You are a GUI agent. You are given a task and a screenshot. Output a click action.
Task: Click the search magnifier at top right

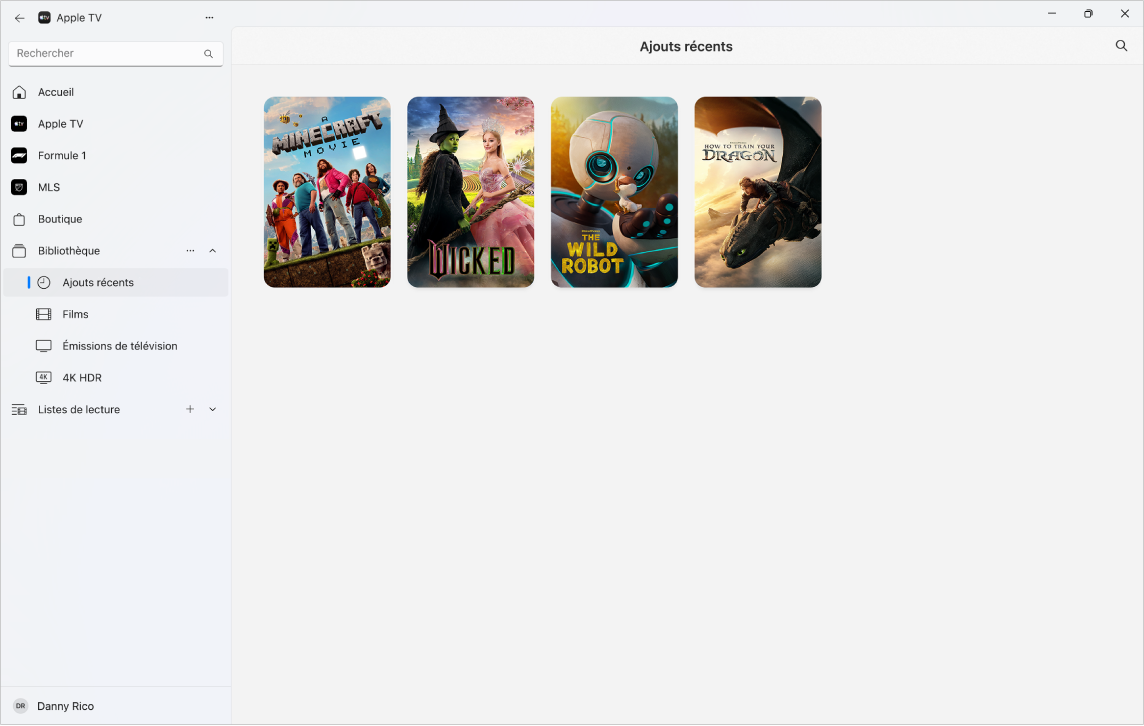click(x=1121, y=46)
